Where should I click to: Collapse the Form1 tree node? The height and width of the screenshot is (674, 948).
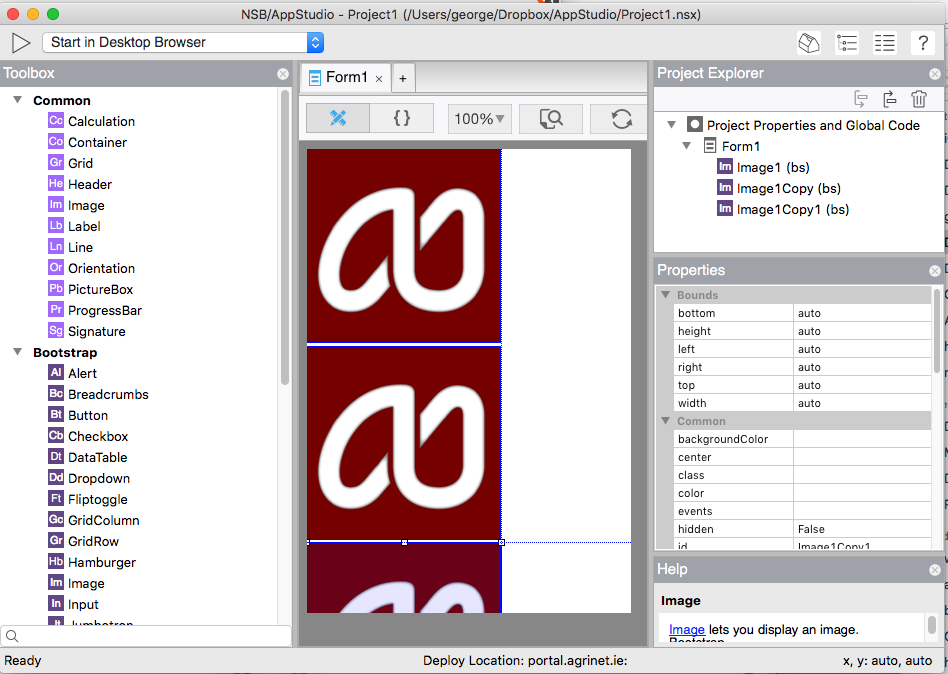(x=686, y=146)
